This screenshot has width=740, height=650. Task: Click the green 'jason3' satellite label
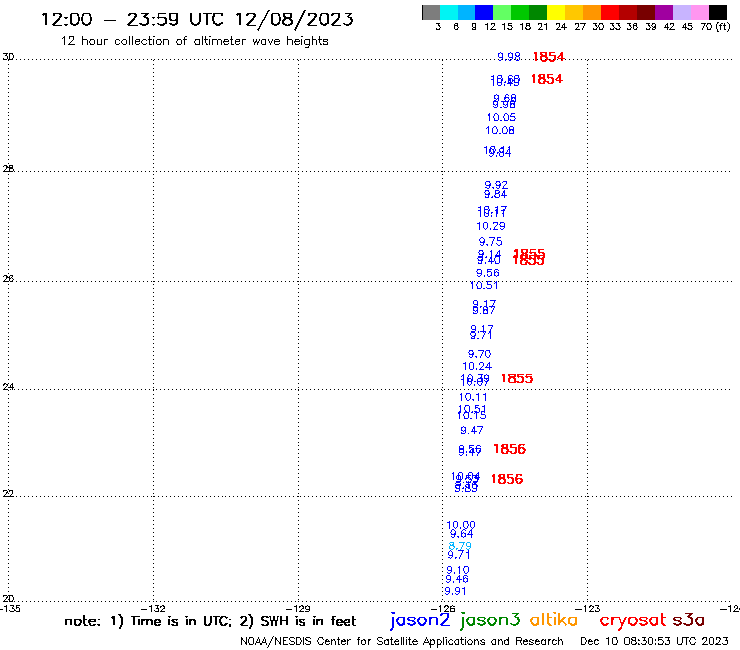click(x=490, y=620)
